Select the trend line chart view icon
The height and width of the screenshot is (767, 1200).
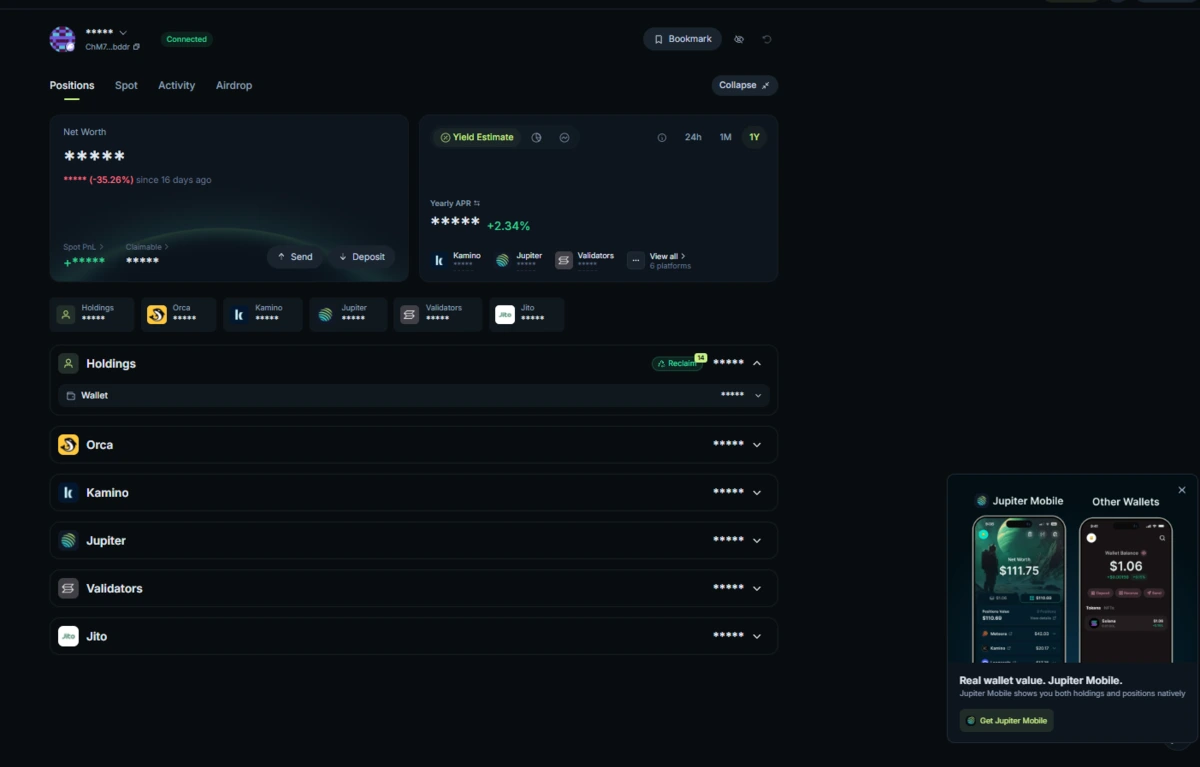click(x=565, y=137)
